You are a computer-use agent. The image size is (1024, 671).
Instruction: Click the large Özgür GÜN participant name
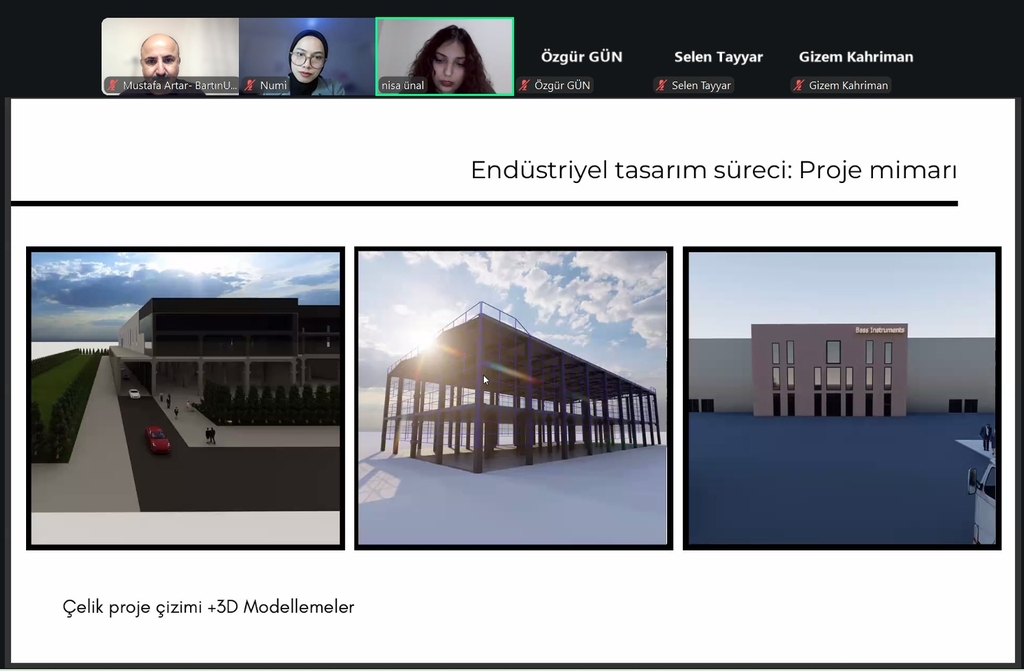click(x=581, y=57)
